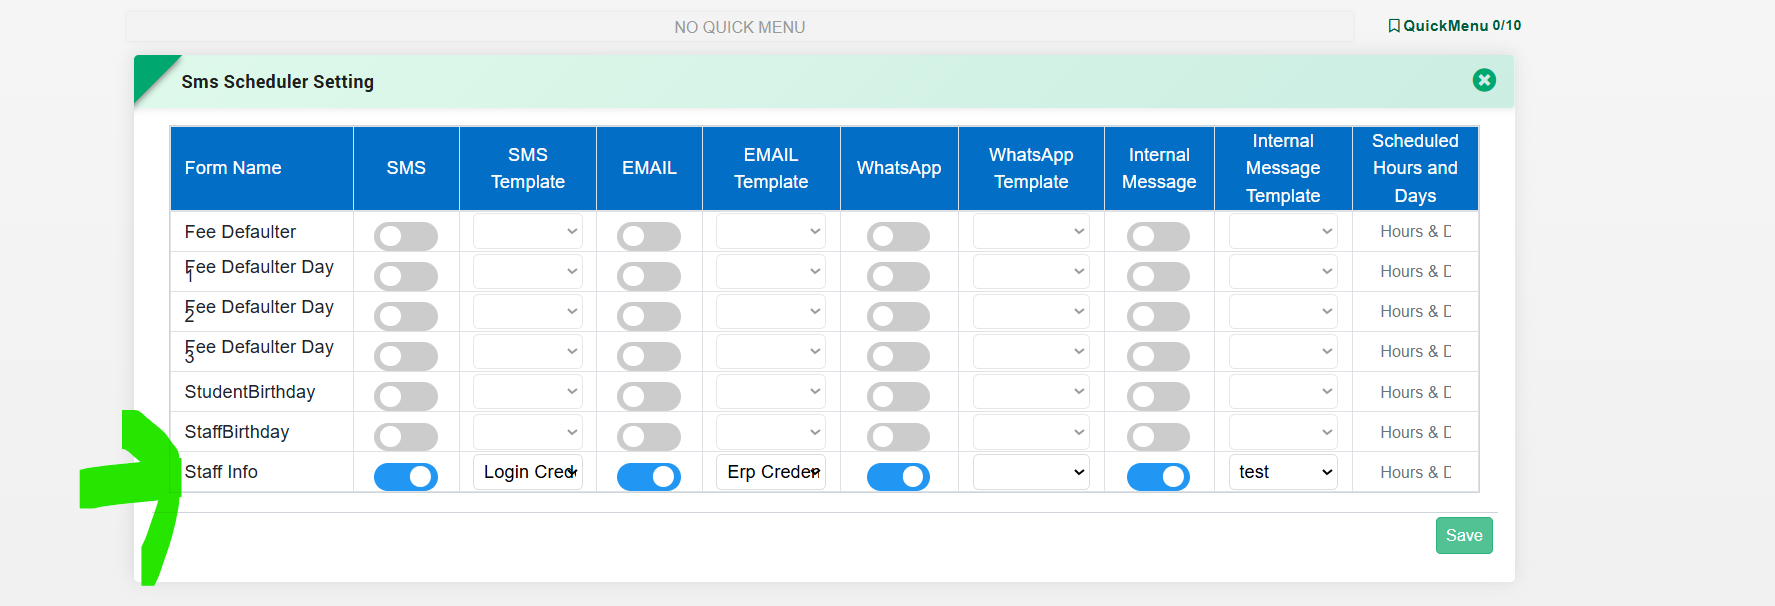Click the SMS column header
Viewport: 1775px width, 606px height.
[406, 168]
